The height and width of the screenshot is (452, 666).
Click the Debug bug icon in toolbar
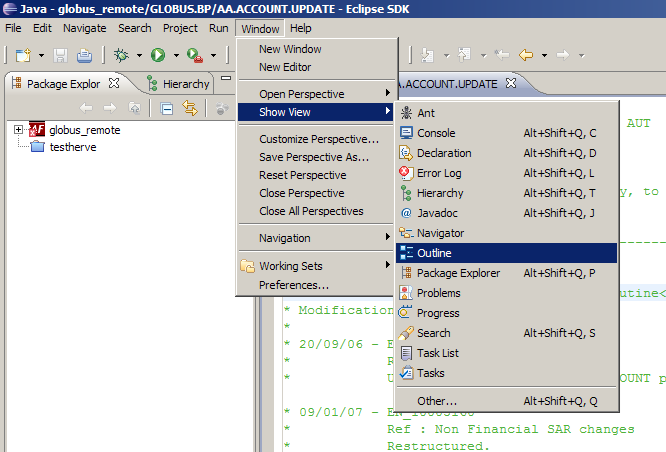[x=122, y=55]
